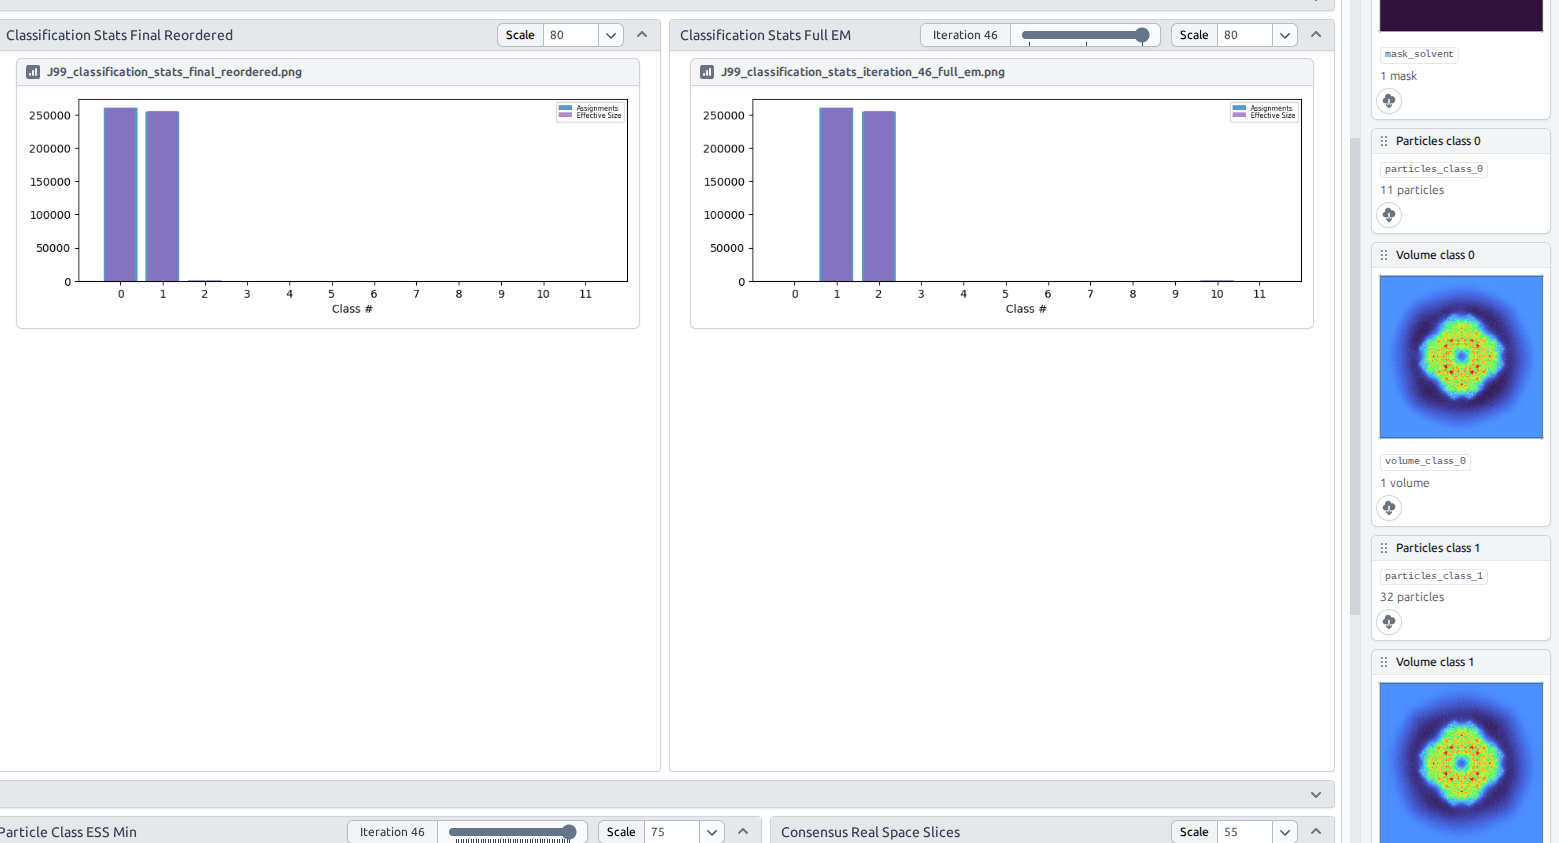
Task: Collapse the Classification Stats Final Reordered panel
Action: click(642, 35)
